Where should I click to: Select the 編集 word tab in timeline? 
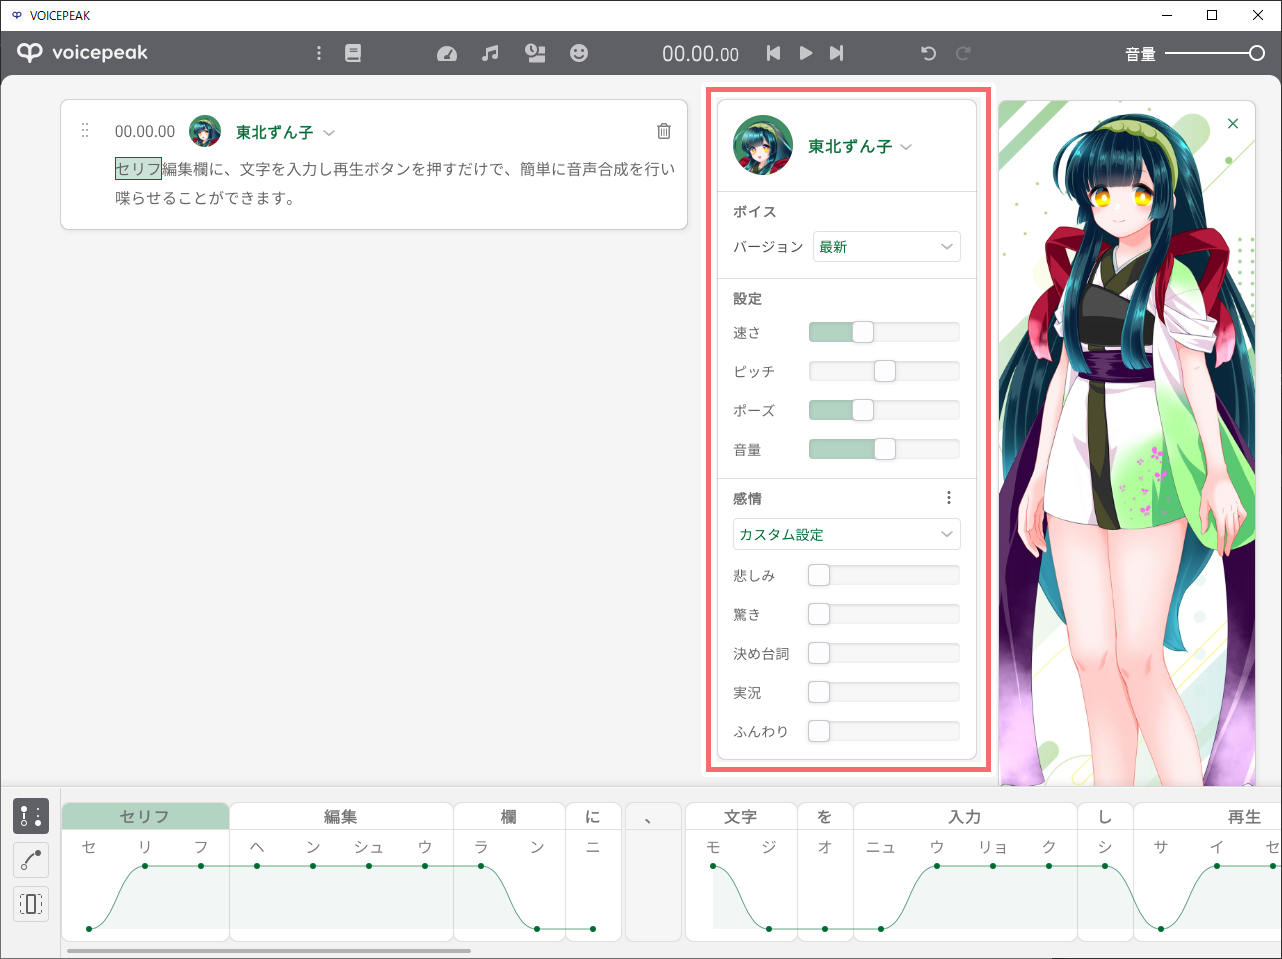tap(341, 816)
